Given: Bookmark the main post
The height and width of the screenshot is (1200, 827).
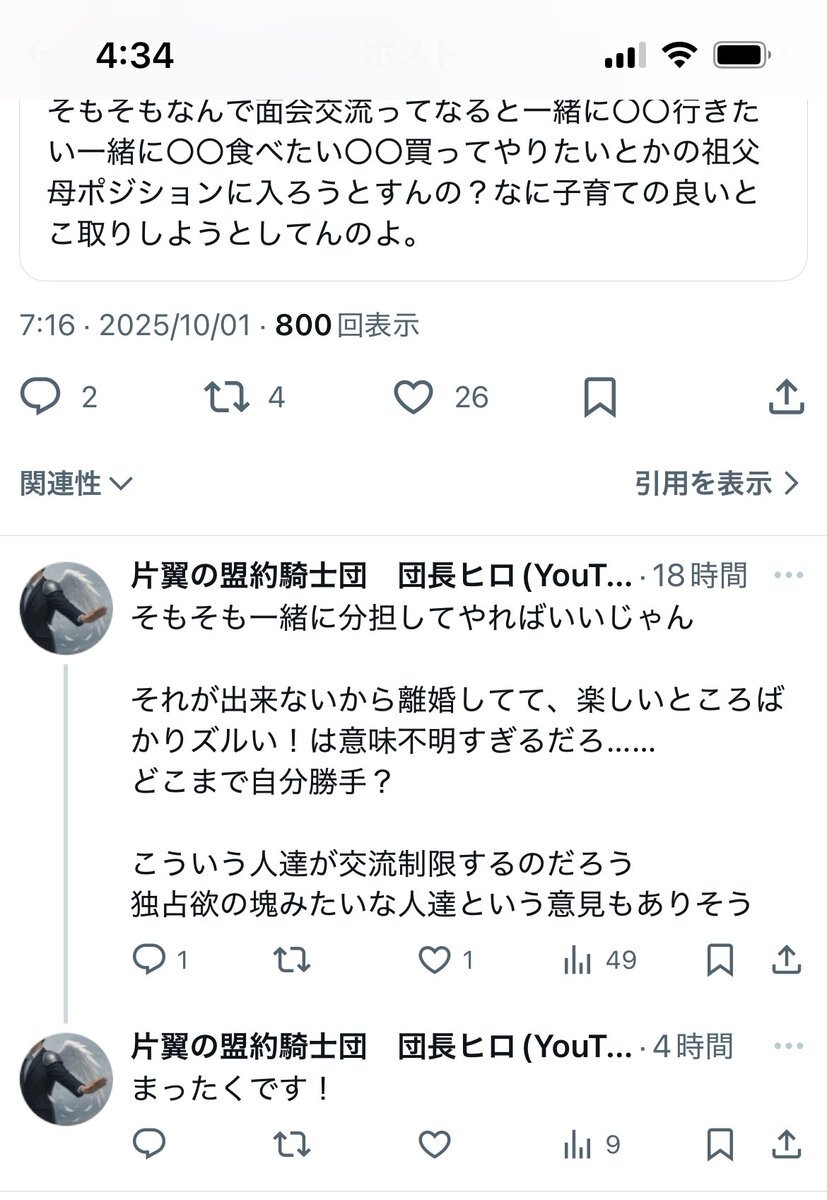Looking at the screenshot, I should tap(599, 398).
